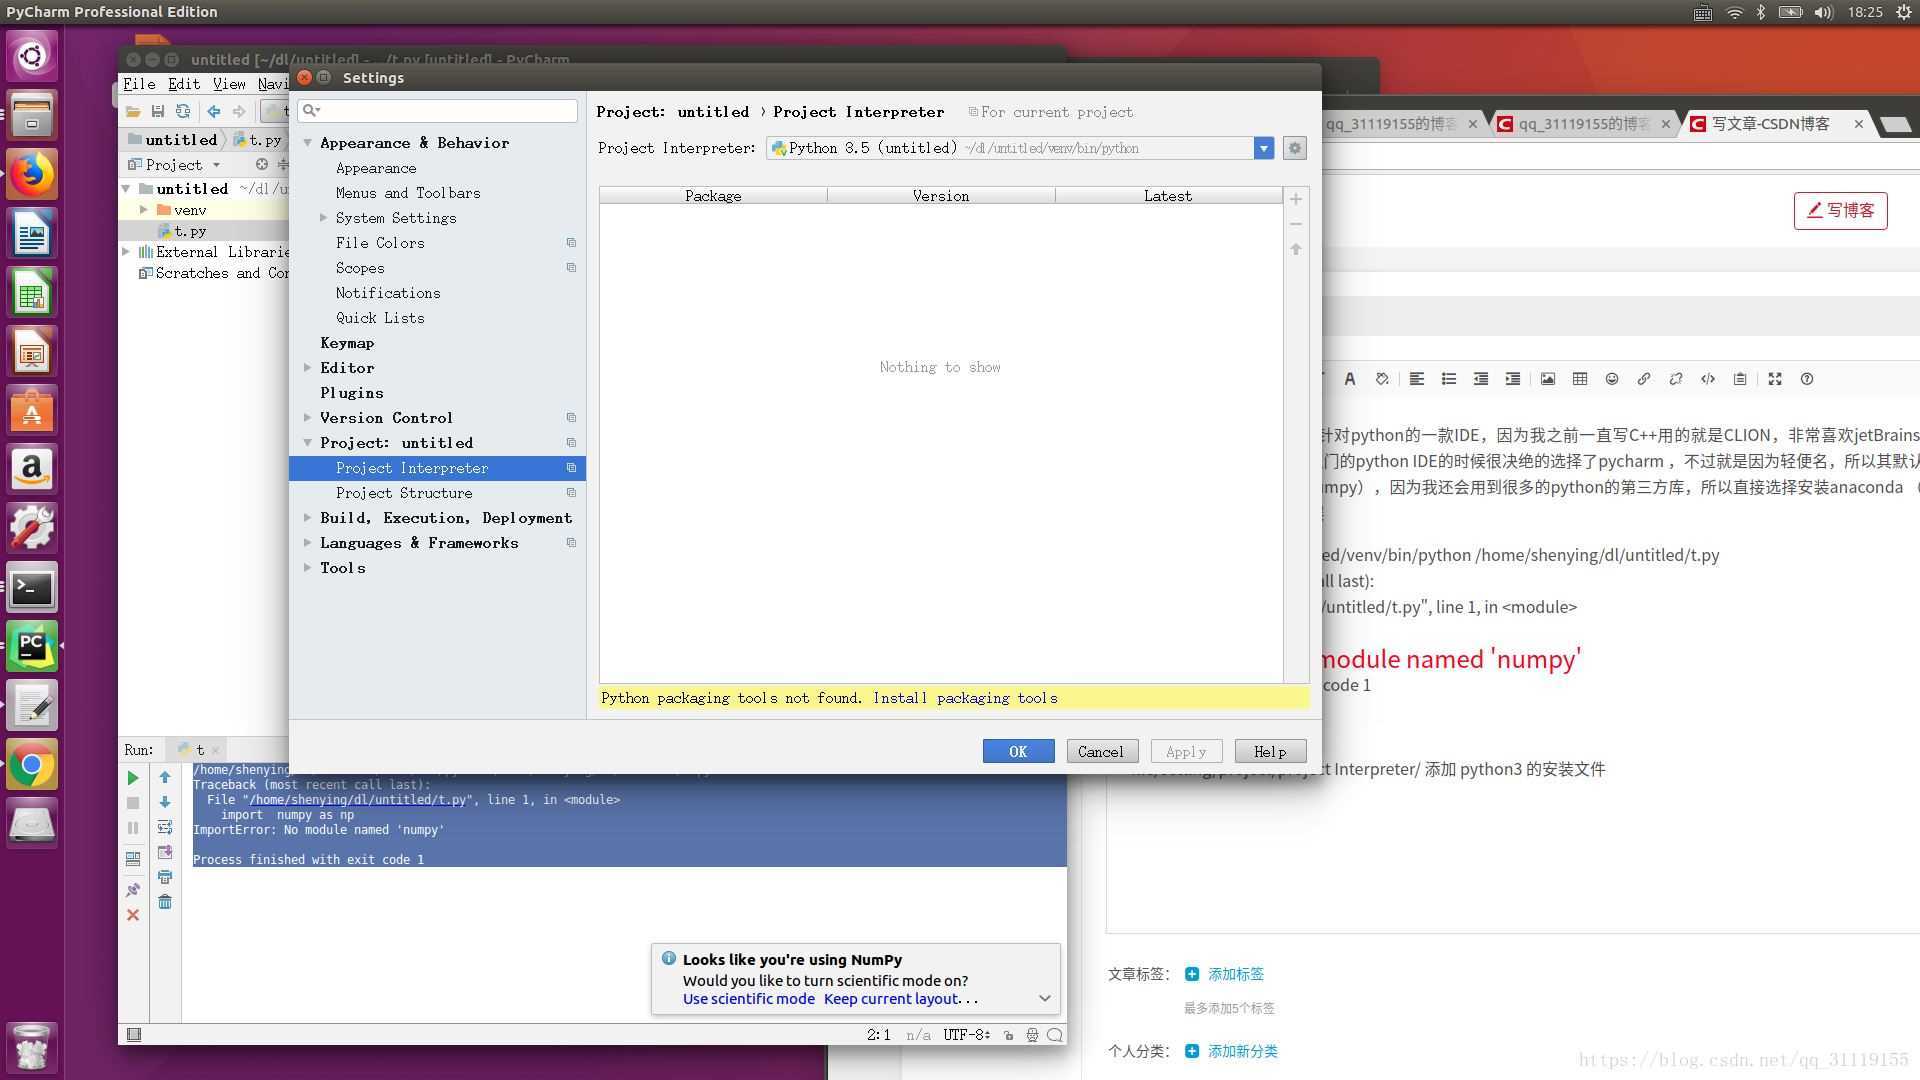Open Google Chrome from the dock
This screenshot has width=1920, height=1080.
(x=32, y=766)
